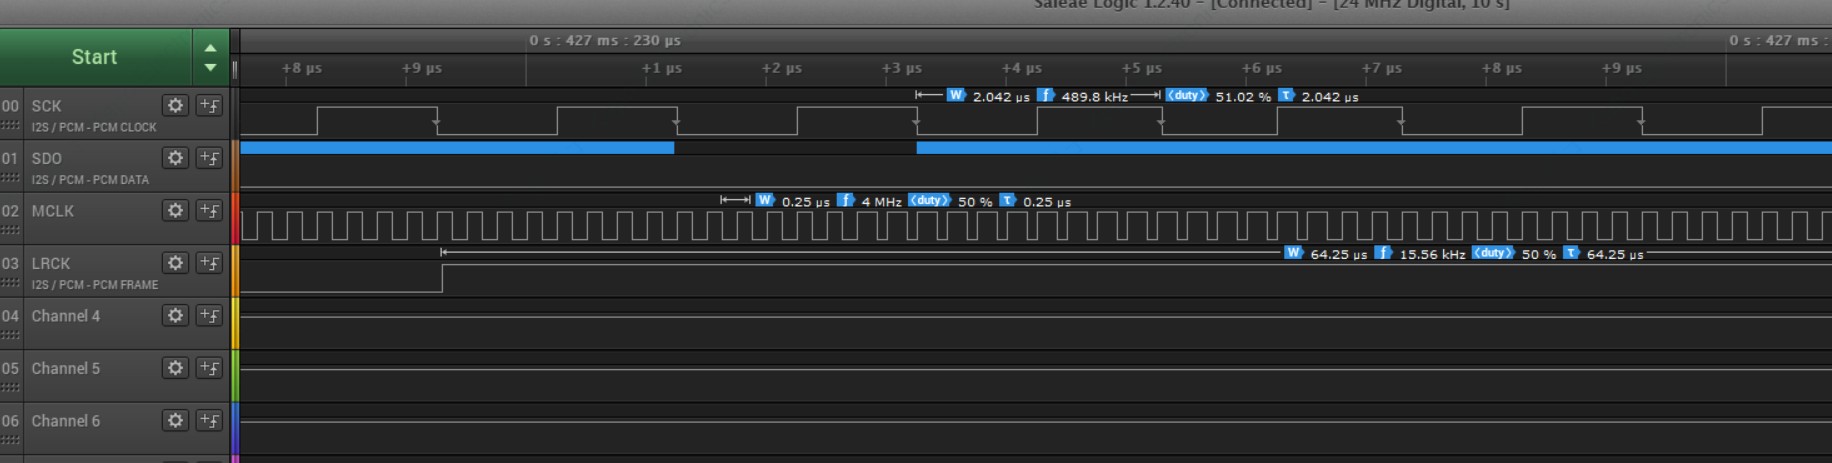This screenshot has height=463, width=1832.
Task: Click the red MCLK channel color strip
Action: click(x=236, y=218)
